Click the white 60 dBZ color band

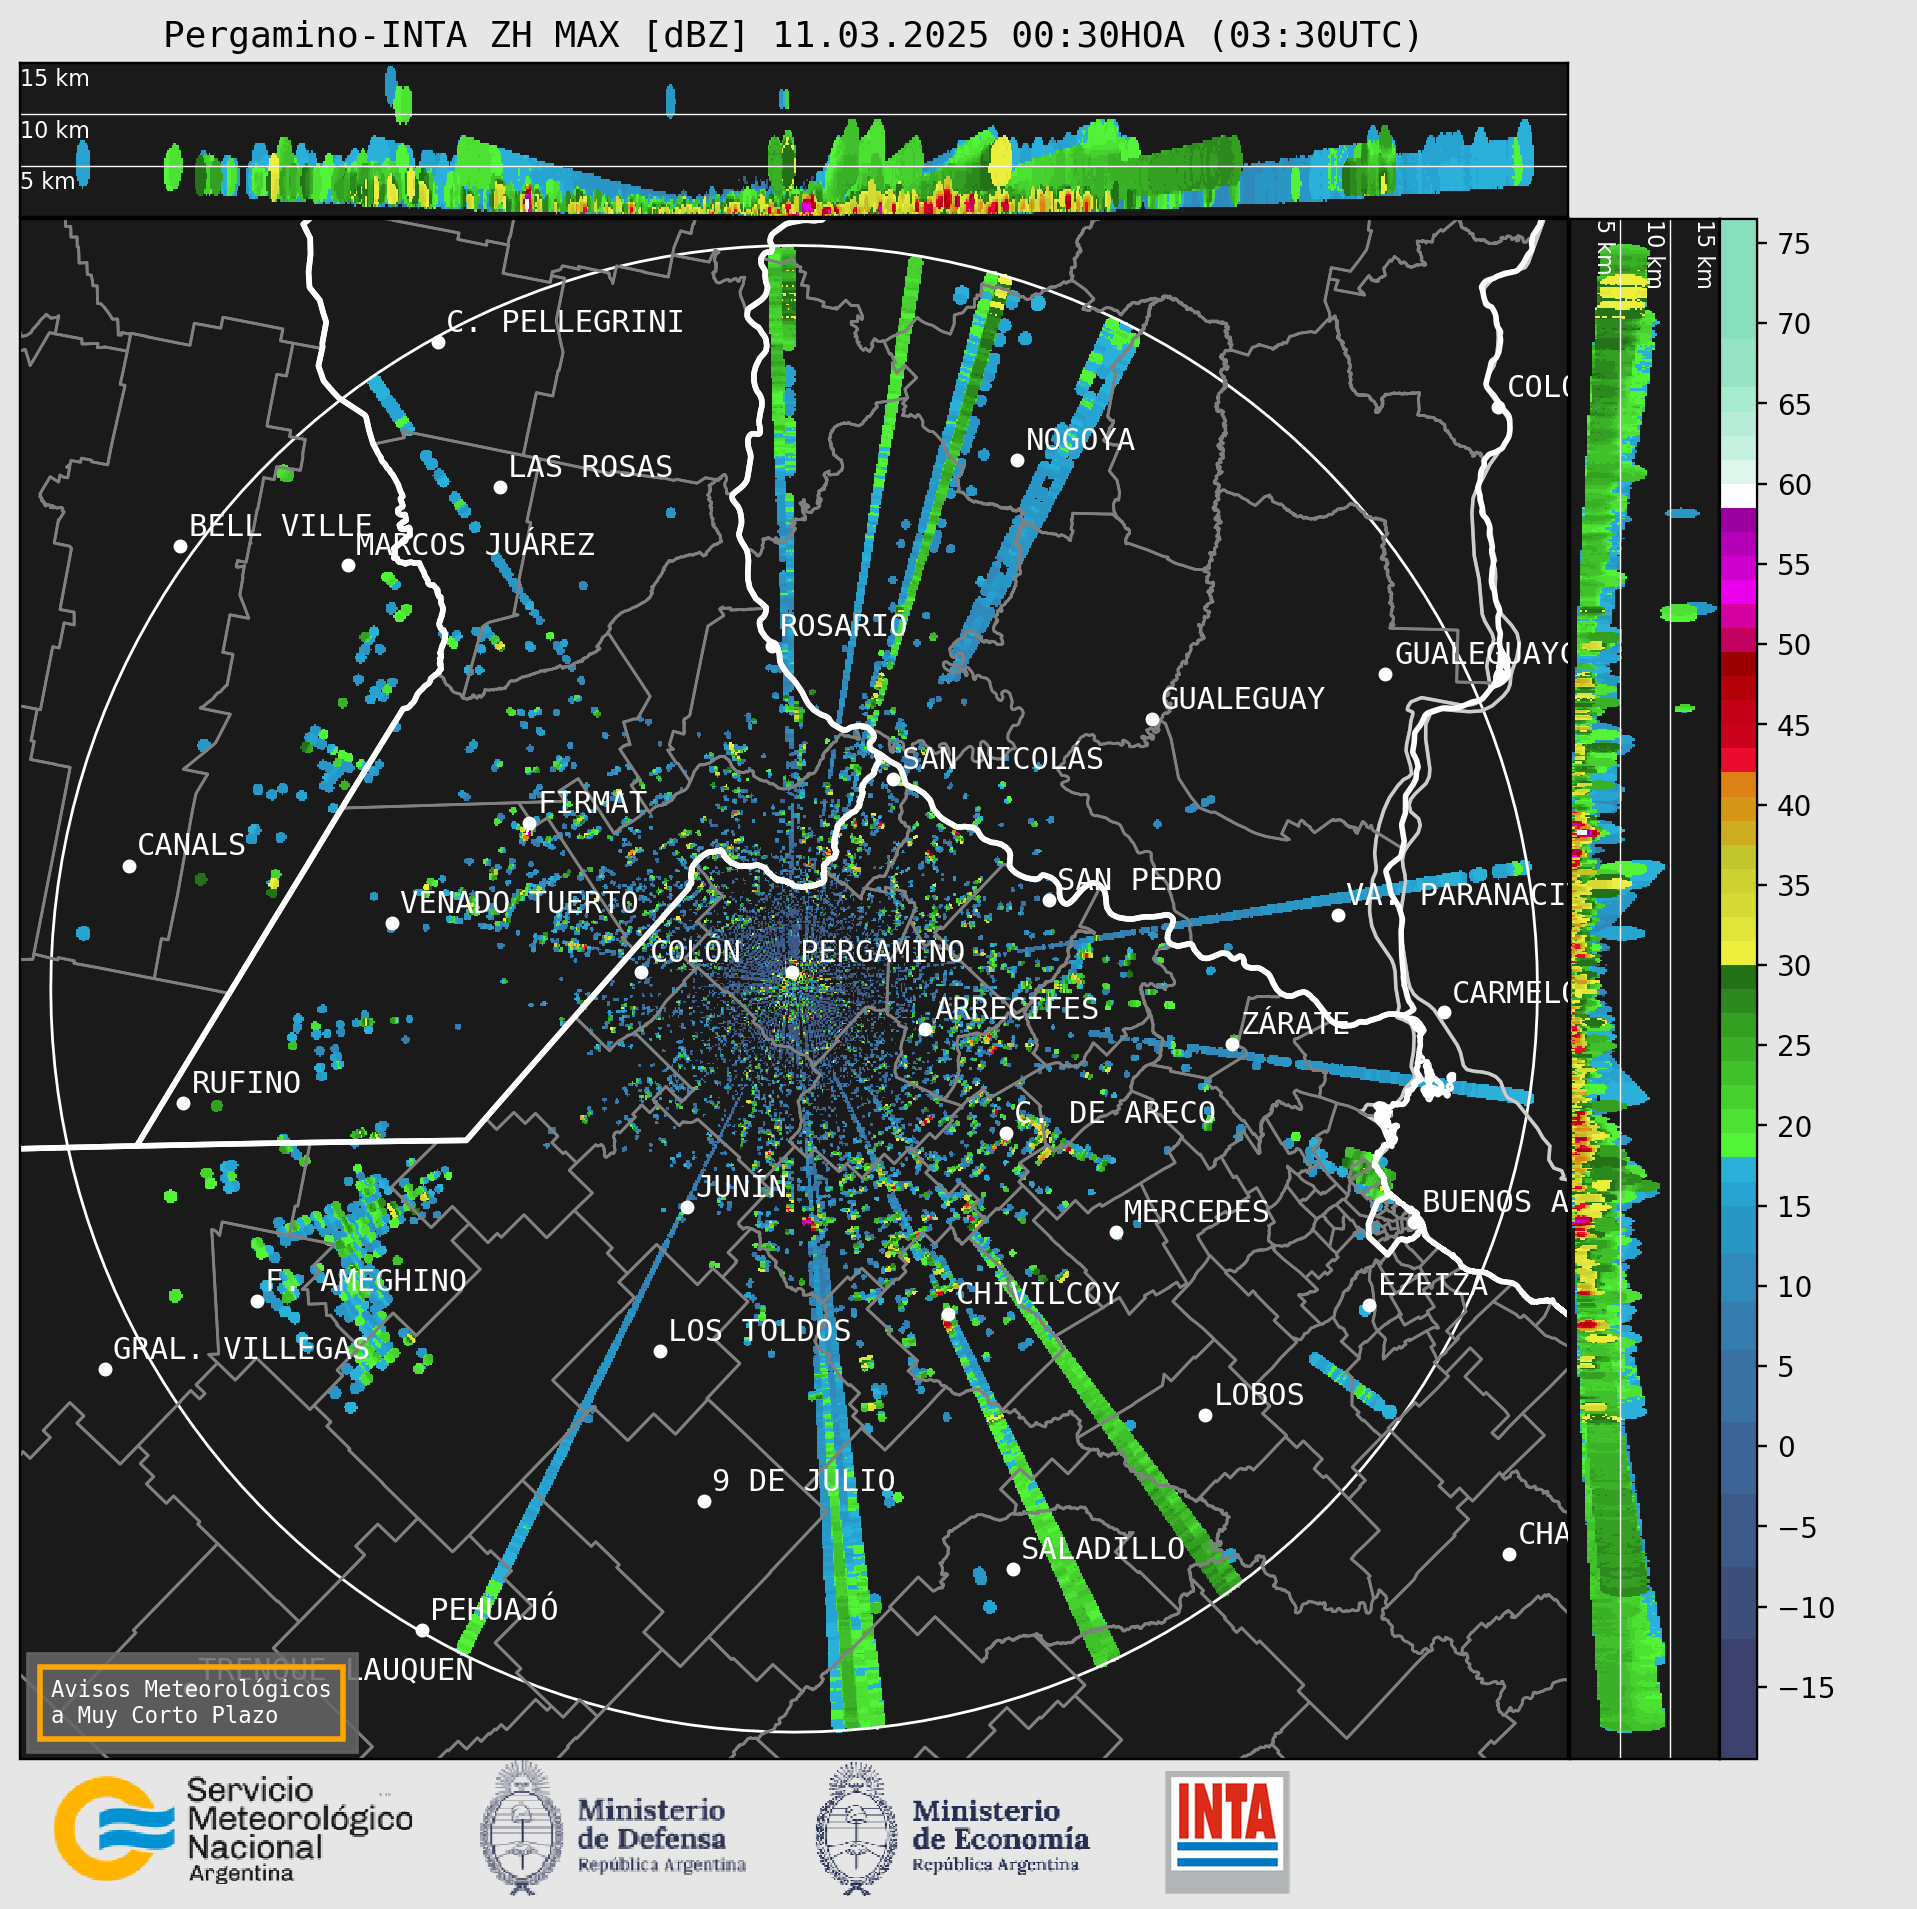[x=1738, y=496]
